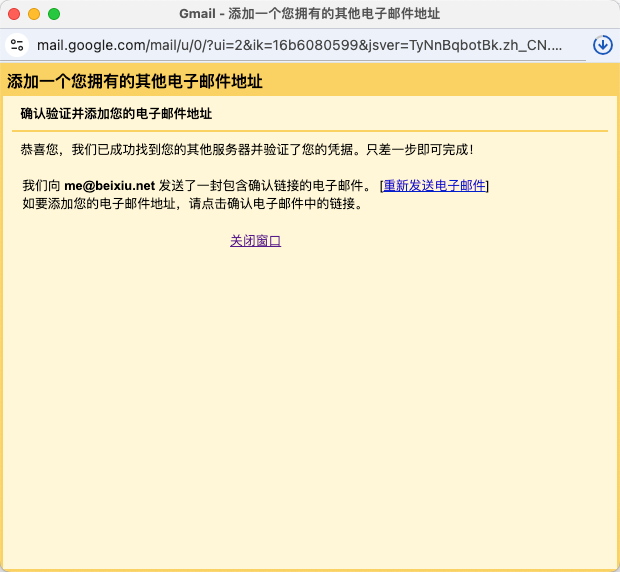Click the text 发送了一封包含确认链接的电子邮件
The width and height of the screenshot is (620, 572).
(265, 185)
